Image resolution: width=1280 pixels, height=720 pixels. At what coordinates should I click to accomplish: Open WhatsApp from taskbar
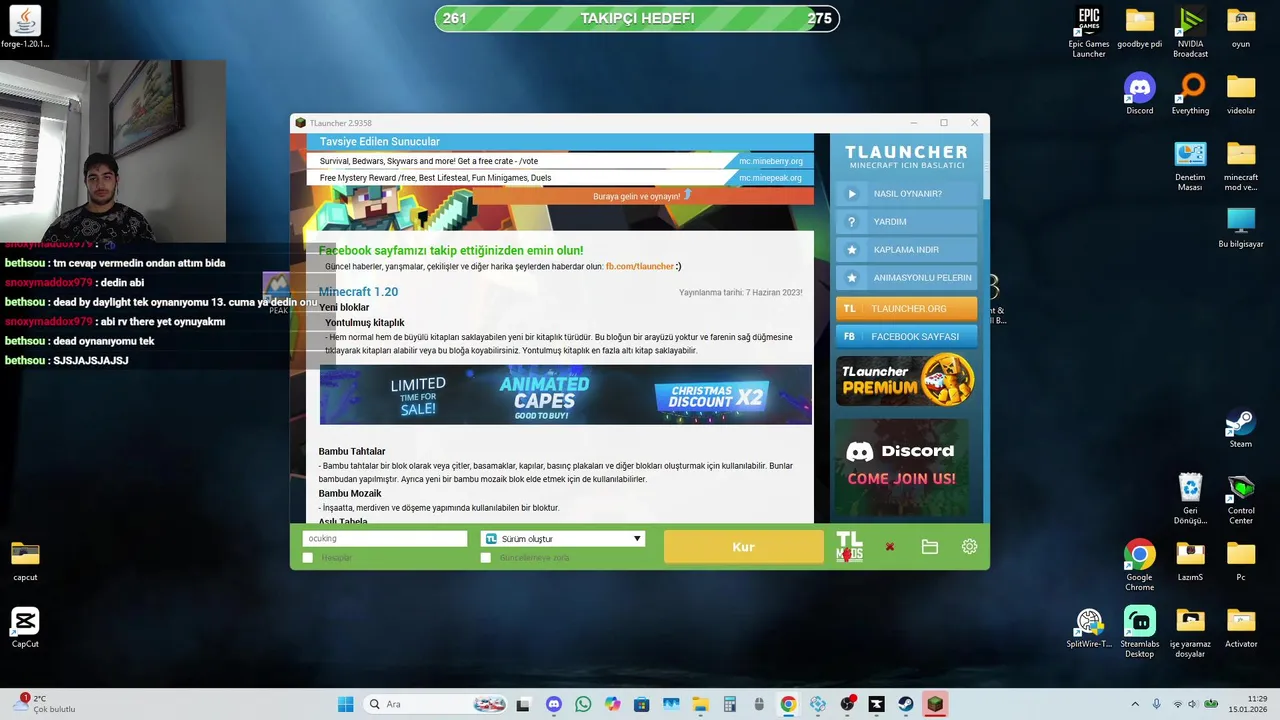point(583,704)
